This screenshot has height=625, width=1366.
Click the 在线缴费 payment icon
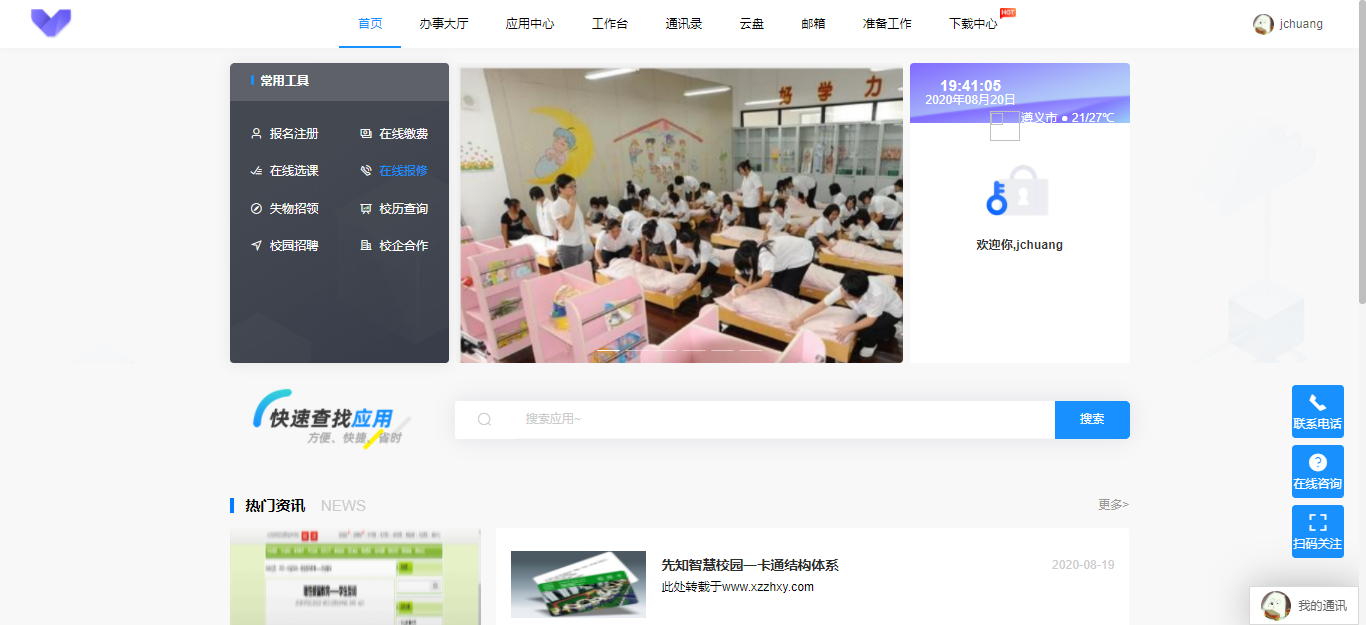coord(366,133)
